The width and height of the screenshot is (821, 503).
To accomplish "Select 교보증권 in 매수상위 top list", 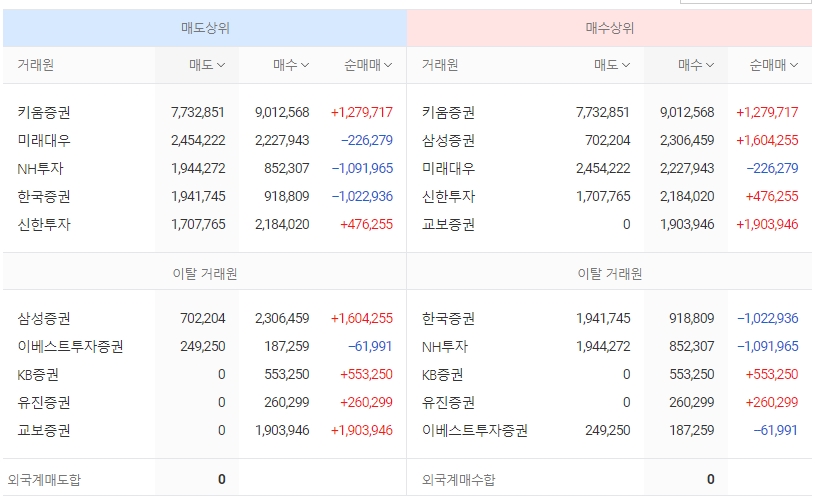I will 449,225.
